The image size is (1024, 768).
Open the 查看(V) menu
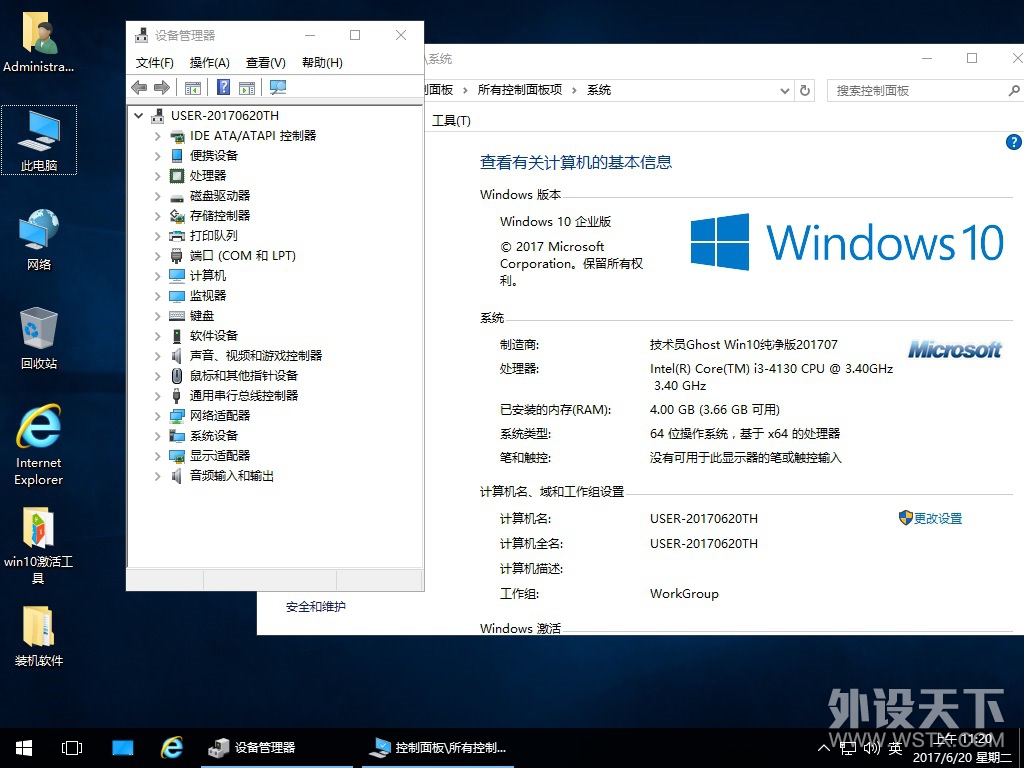click(x=266, y=63)
